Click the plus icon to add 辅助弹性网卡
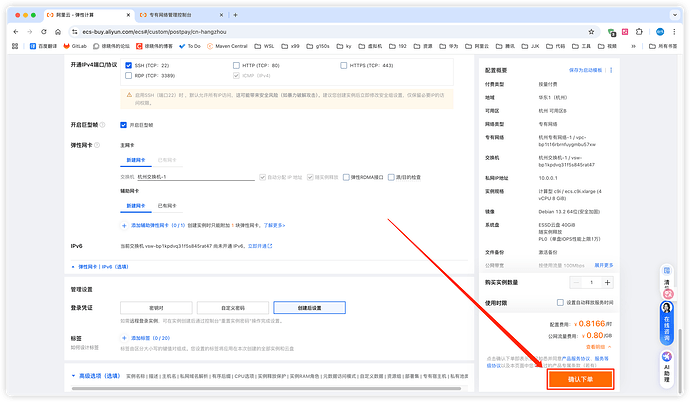690x402 pixels. [123, 226]
